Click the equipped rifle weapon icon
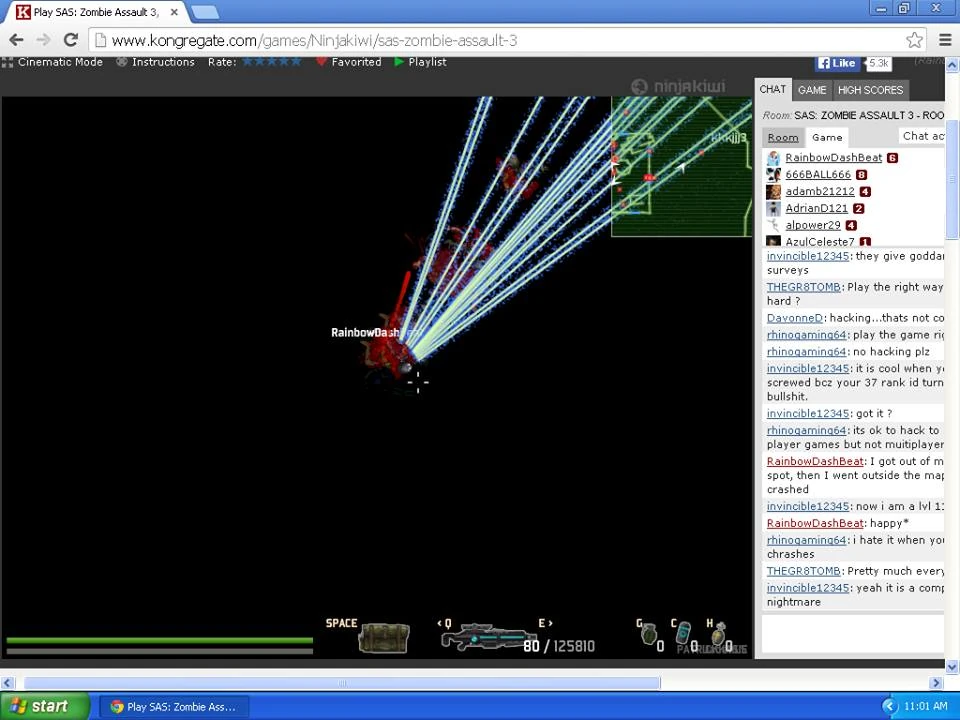This screenshot has width=960, height=720. point(489,638)
